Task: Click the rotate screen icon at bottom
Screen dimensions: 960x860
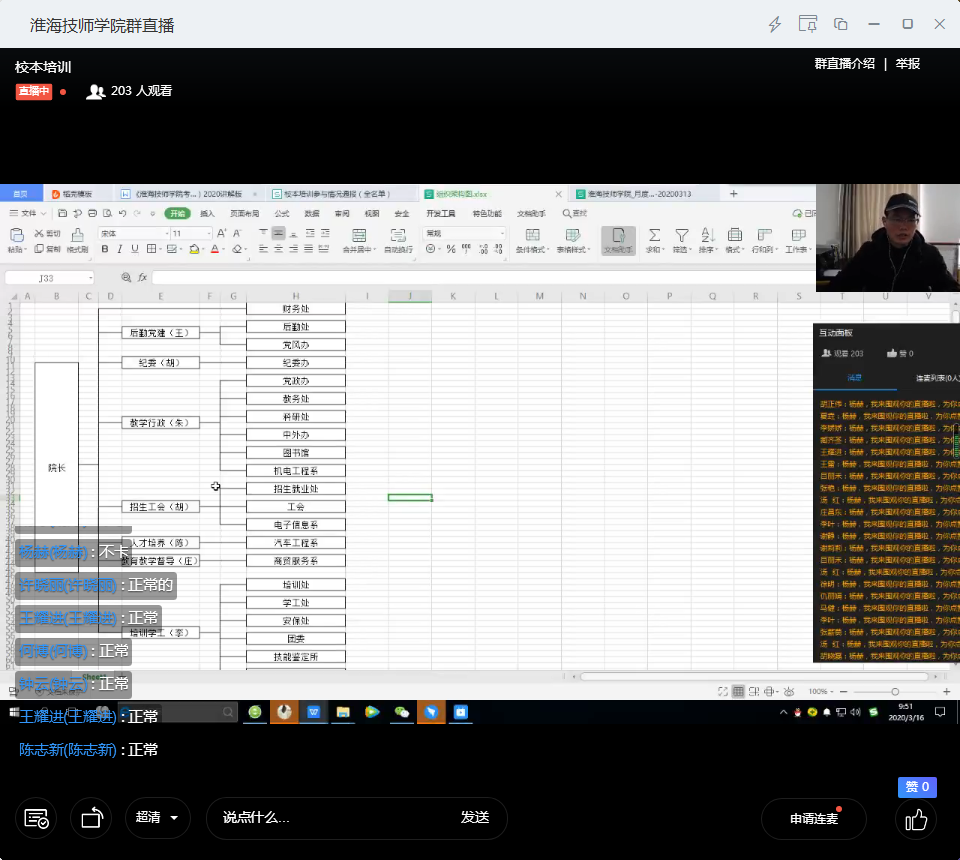Action: click(x=92, y=818)
